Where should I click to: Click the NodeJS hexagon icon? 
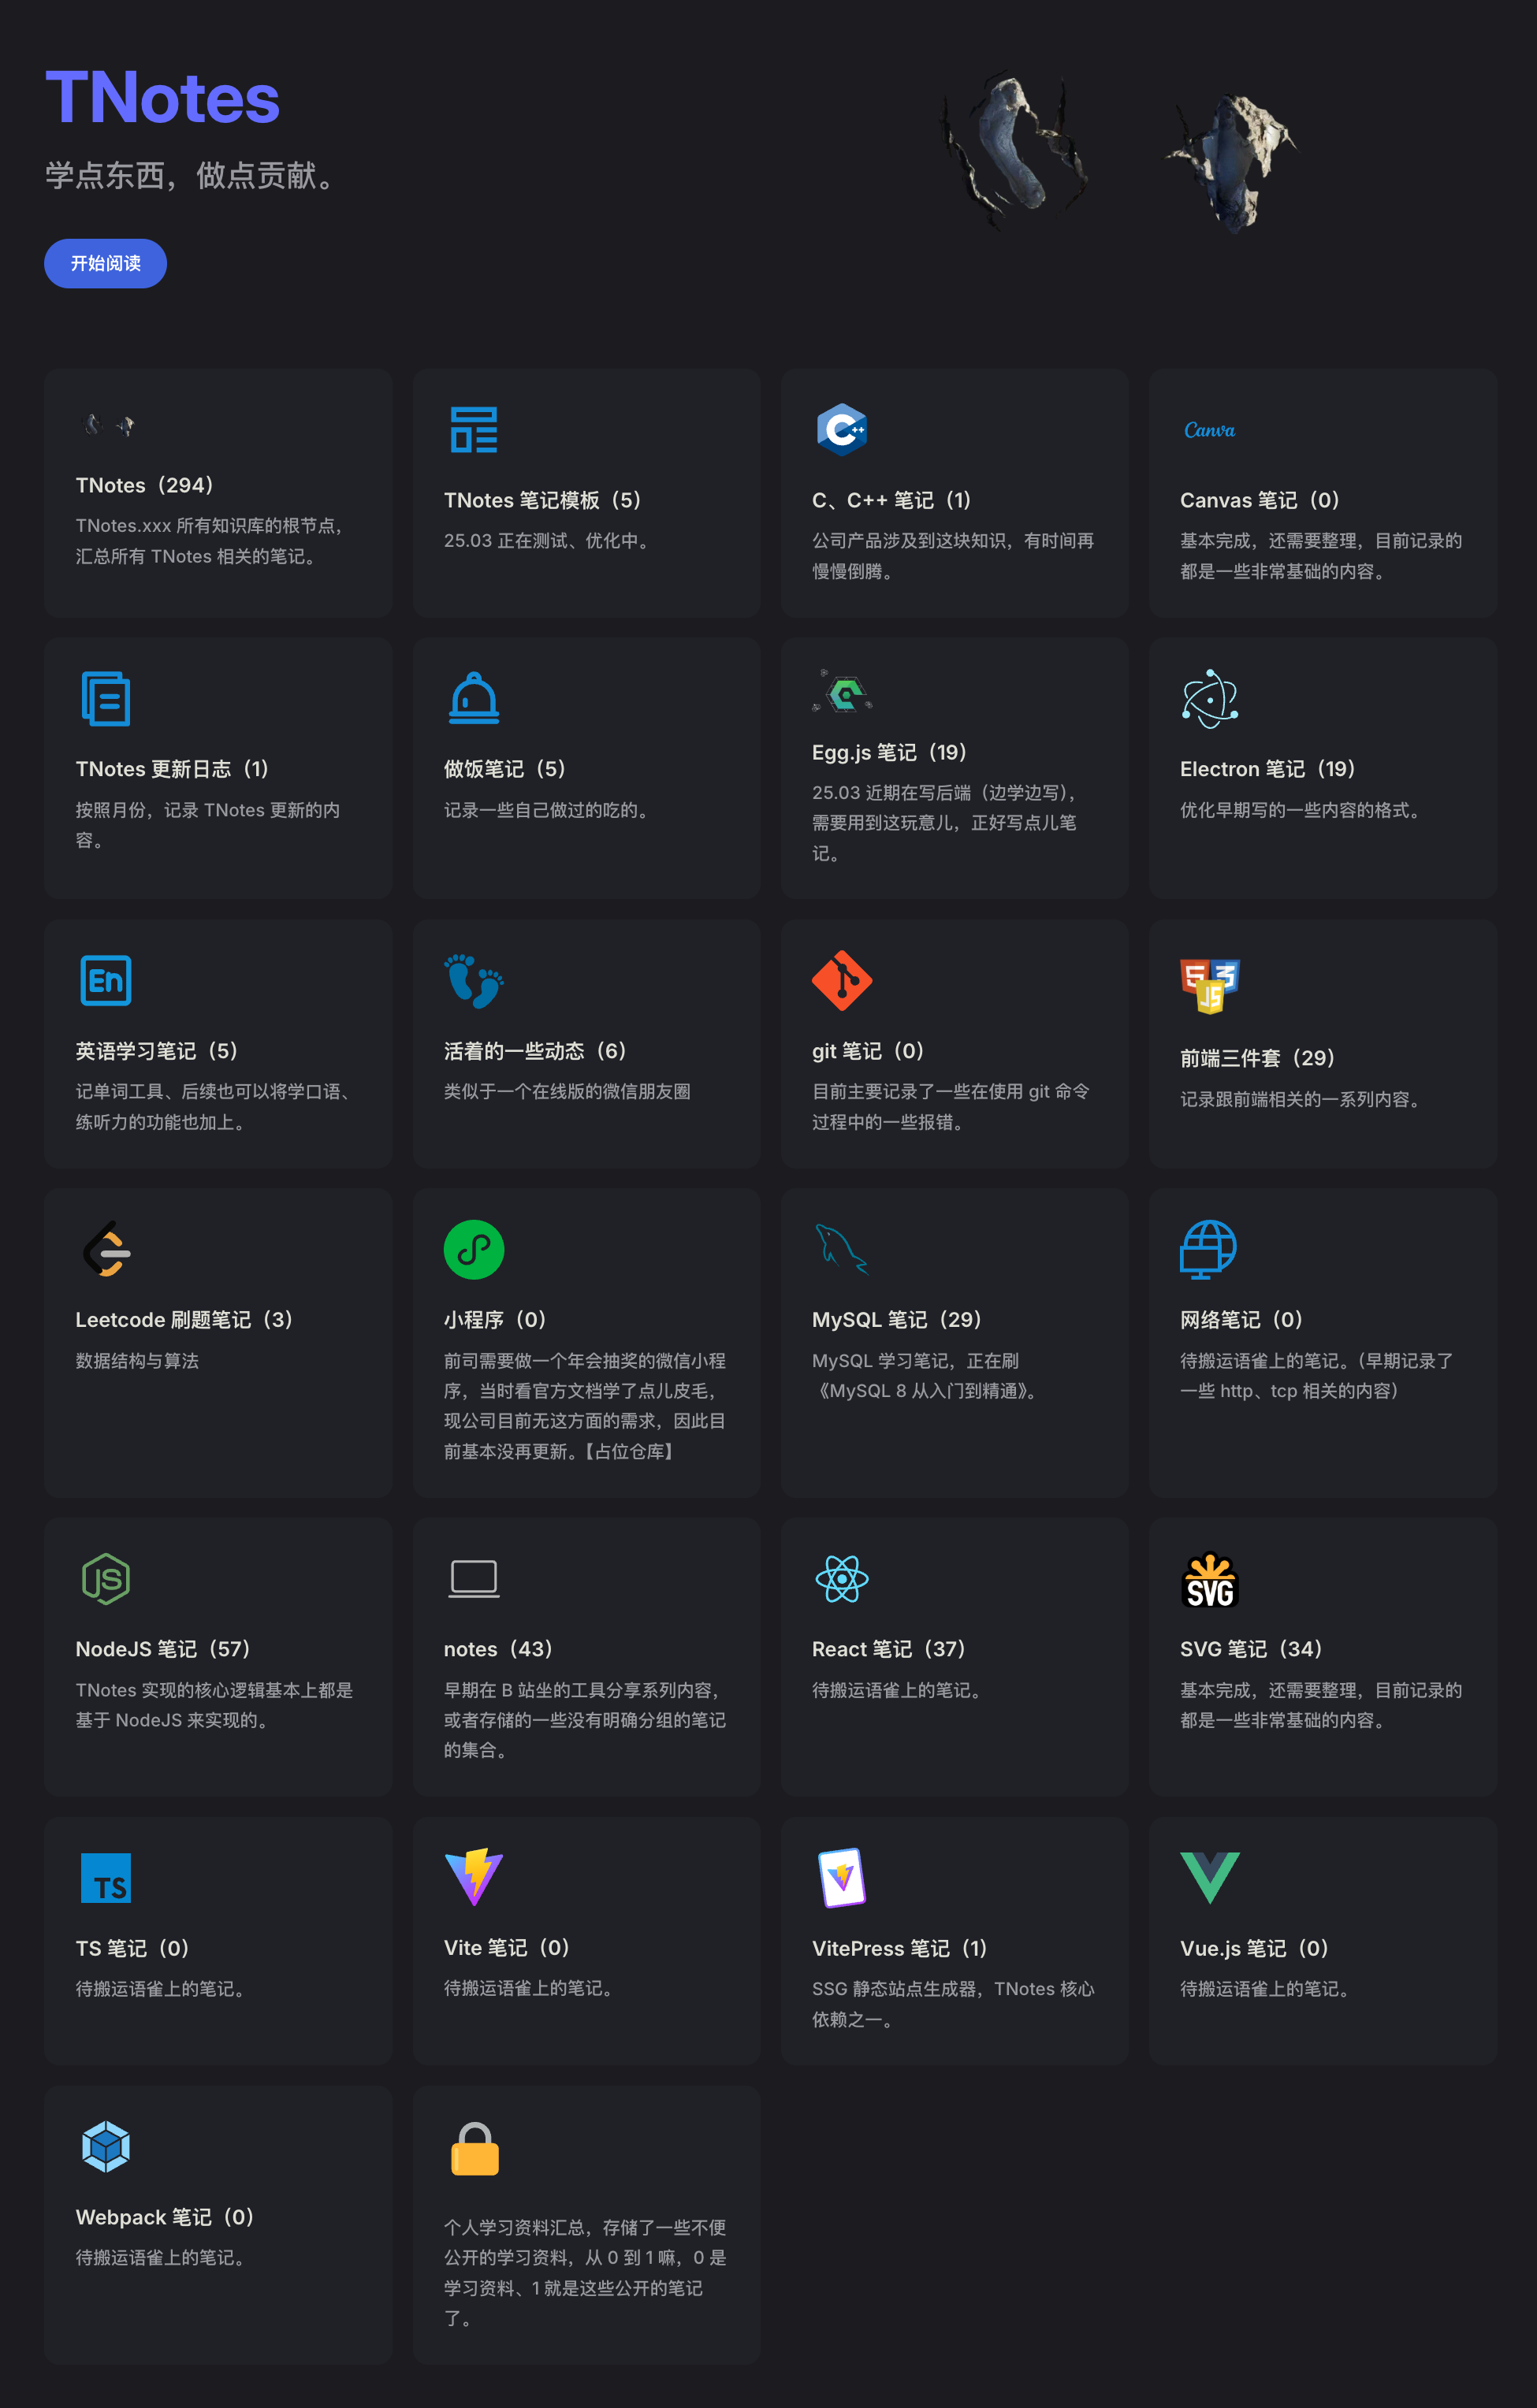pyautogui.click(x=105, y=1578)
